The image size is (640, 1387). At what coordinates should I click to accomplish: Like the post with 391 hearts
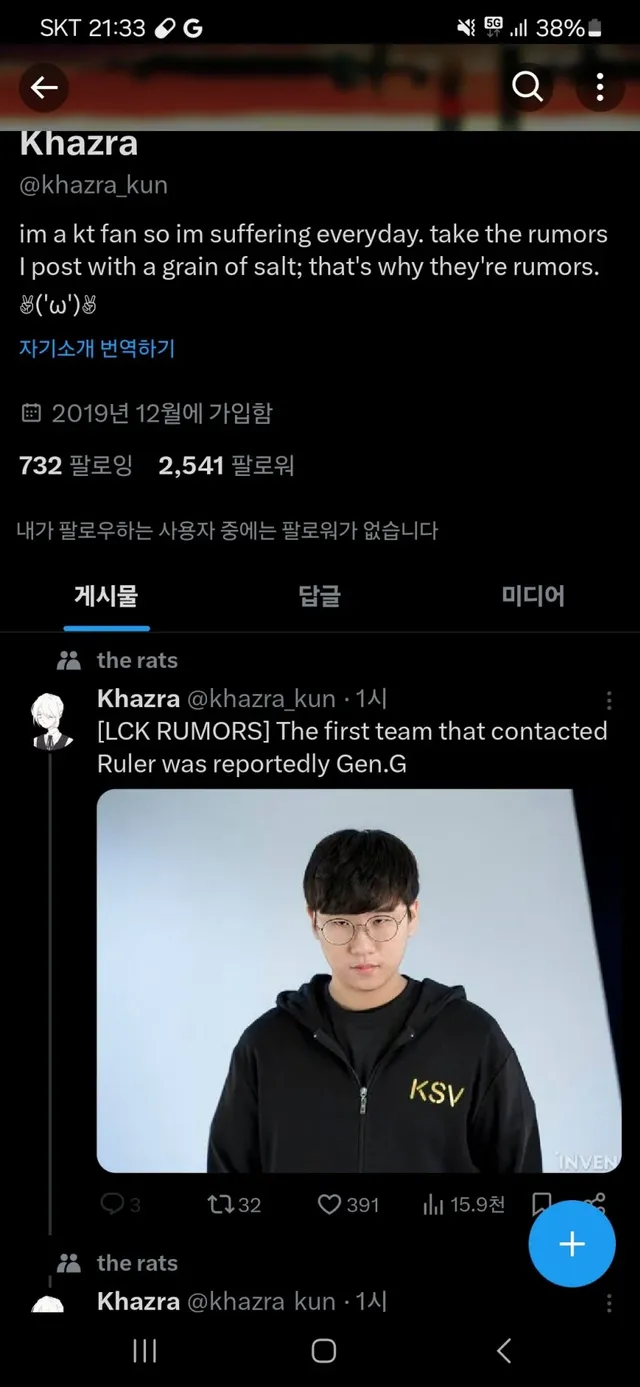tap(348, 1205)
